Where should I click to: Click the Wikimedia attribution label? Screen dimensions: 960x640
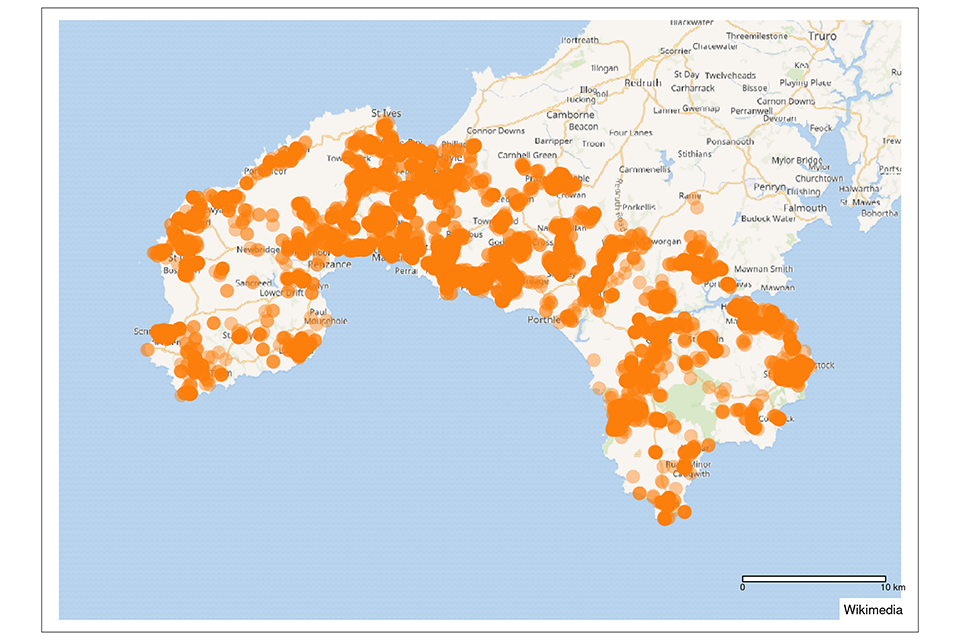pos(872,610)
